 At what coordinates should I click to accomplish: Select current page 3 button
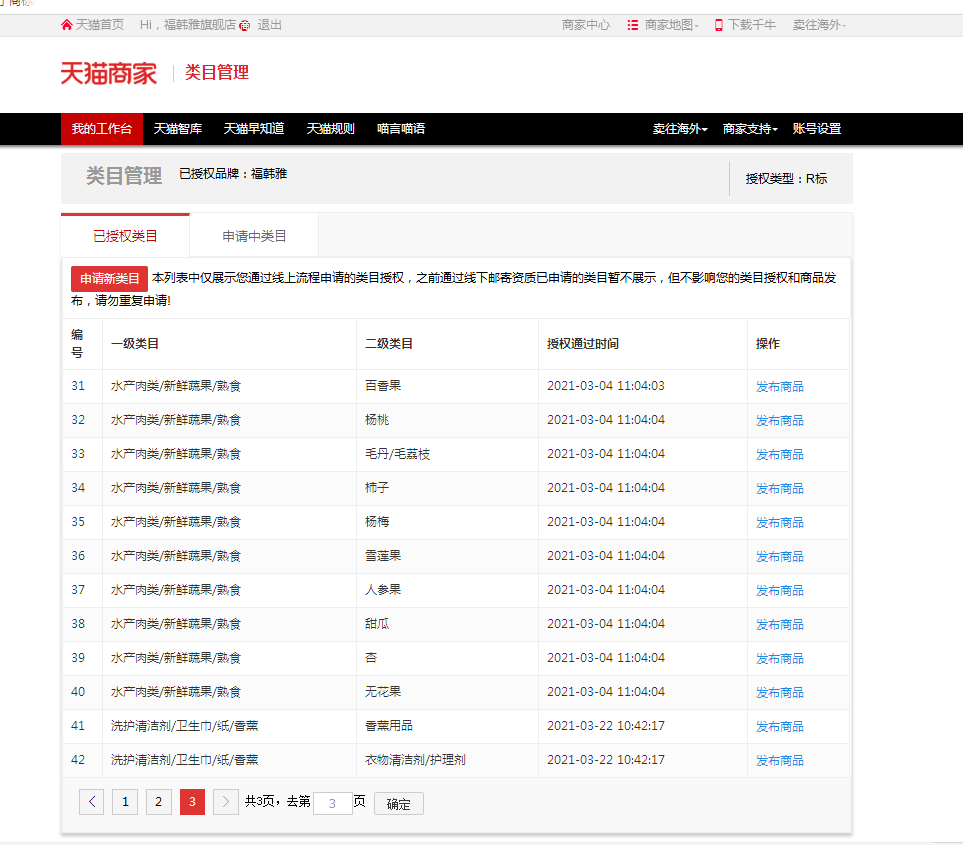192,801
